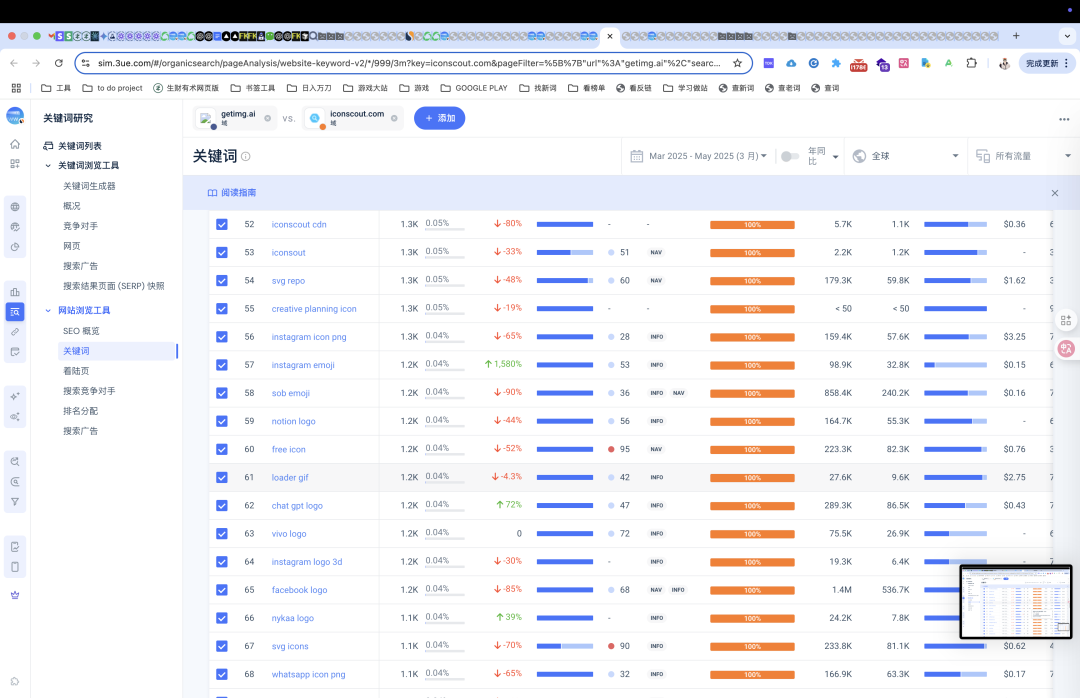This screenshot has height=698, width=1080.
Task: Uncheck the row 67 svg icons checkbox
Action: [x=222, y=646]
